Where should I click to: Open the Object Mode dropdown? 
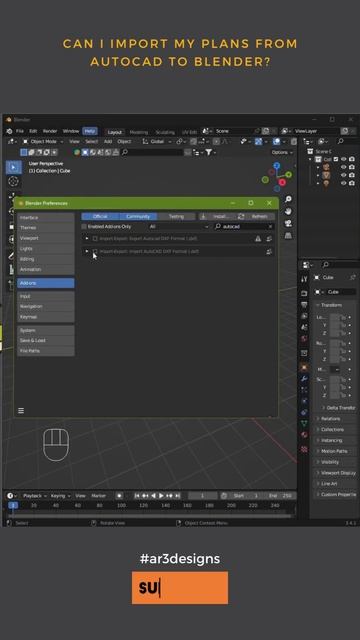[43, 142]
